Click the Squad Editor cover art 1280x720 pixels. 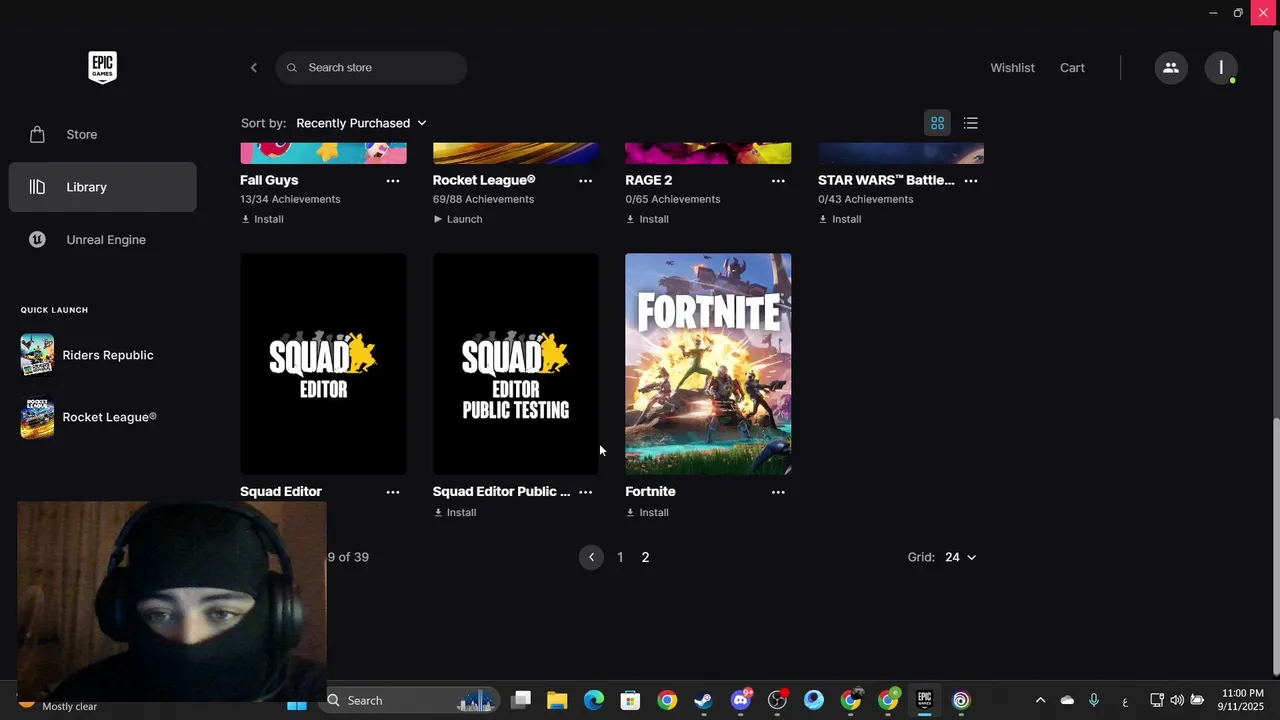click(323, 364)
